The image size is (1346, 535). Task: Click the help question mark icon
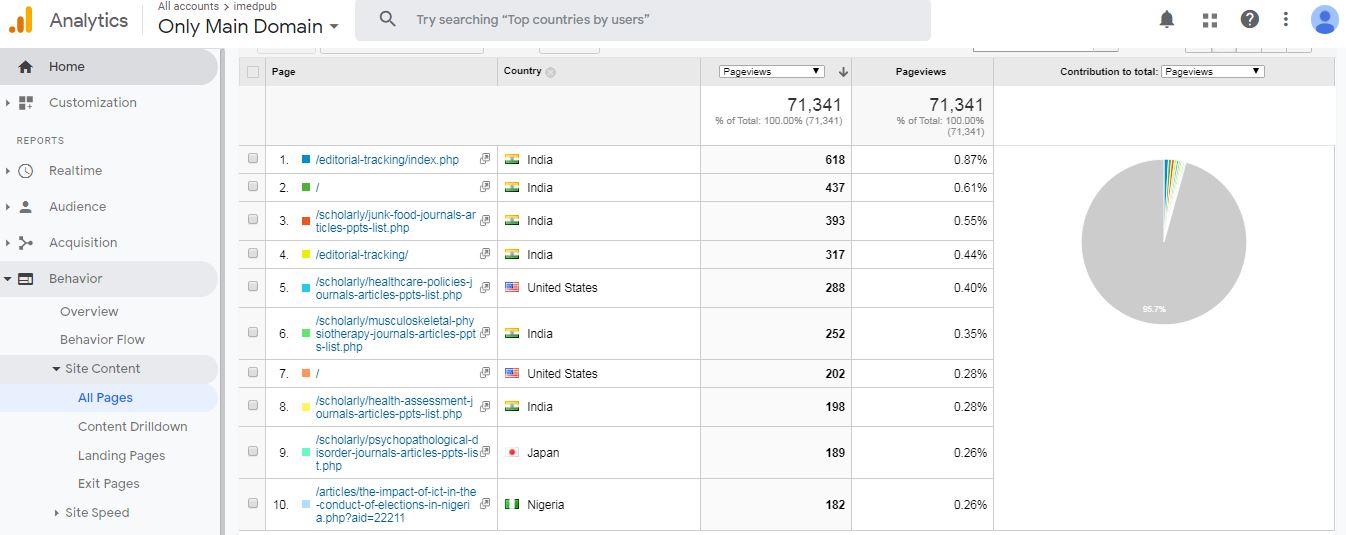click(1249, 20)
